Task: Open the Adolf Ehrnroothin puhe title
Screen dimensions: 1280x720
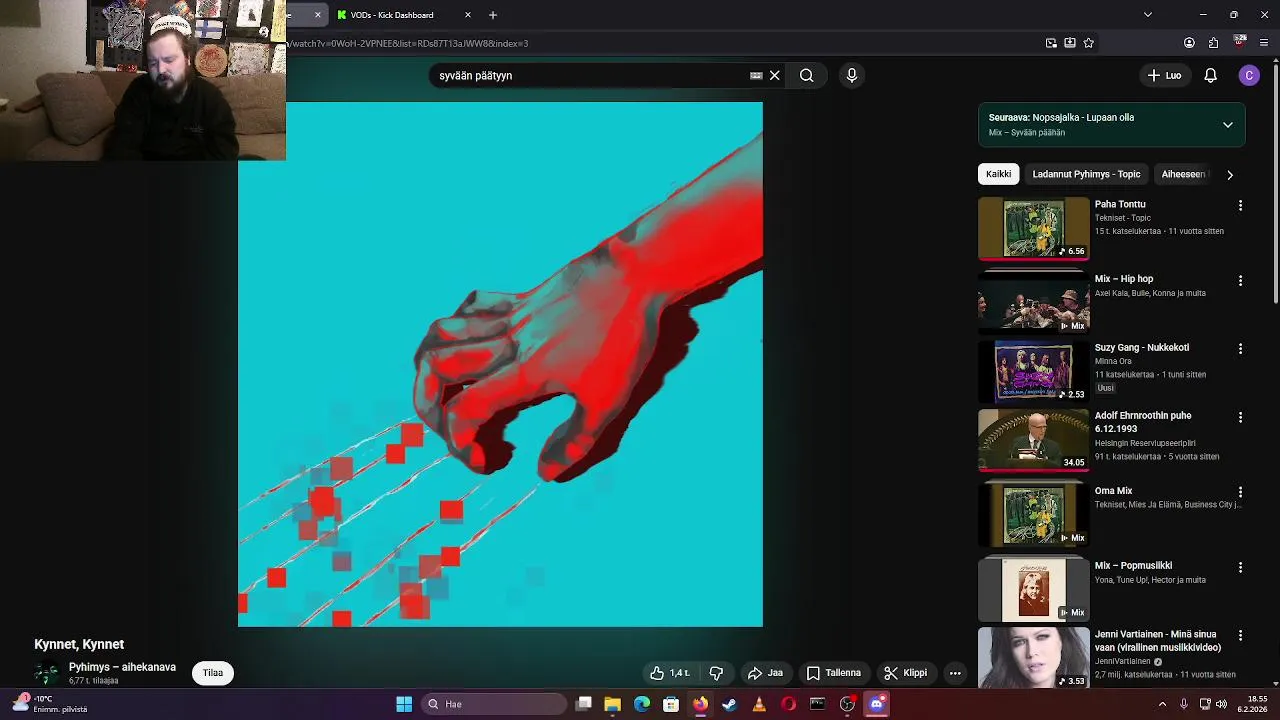Action: 1143,422
